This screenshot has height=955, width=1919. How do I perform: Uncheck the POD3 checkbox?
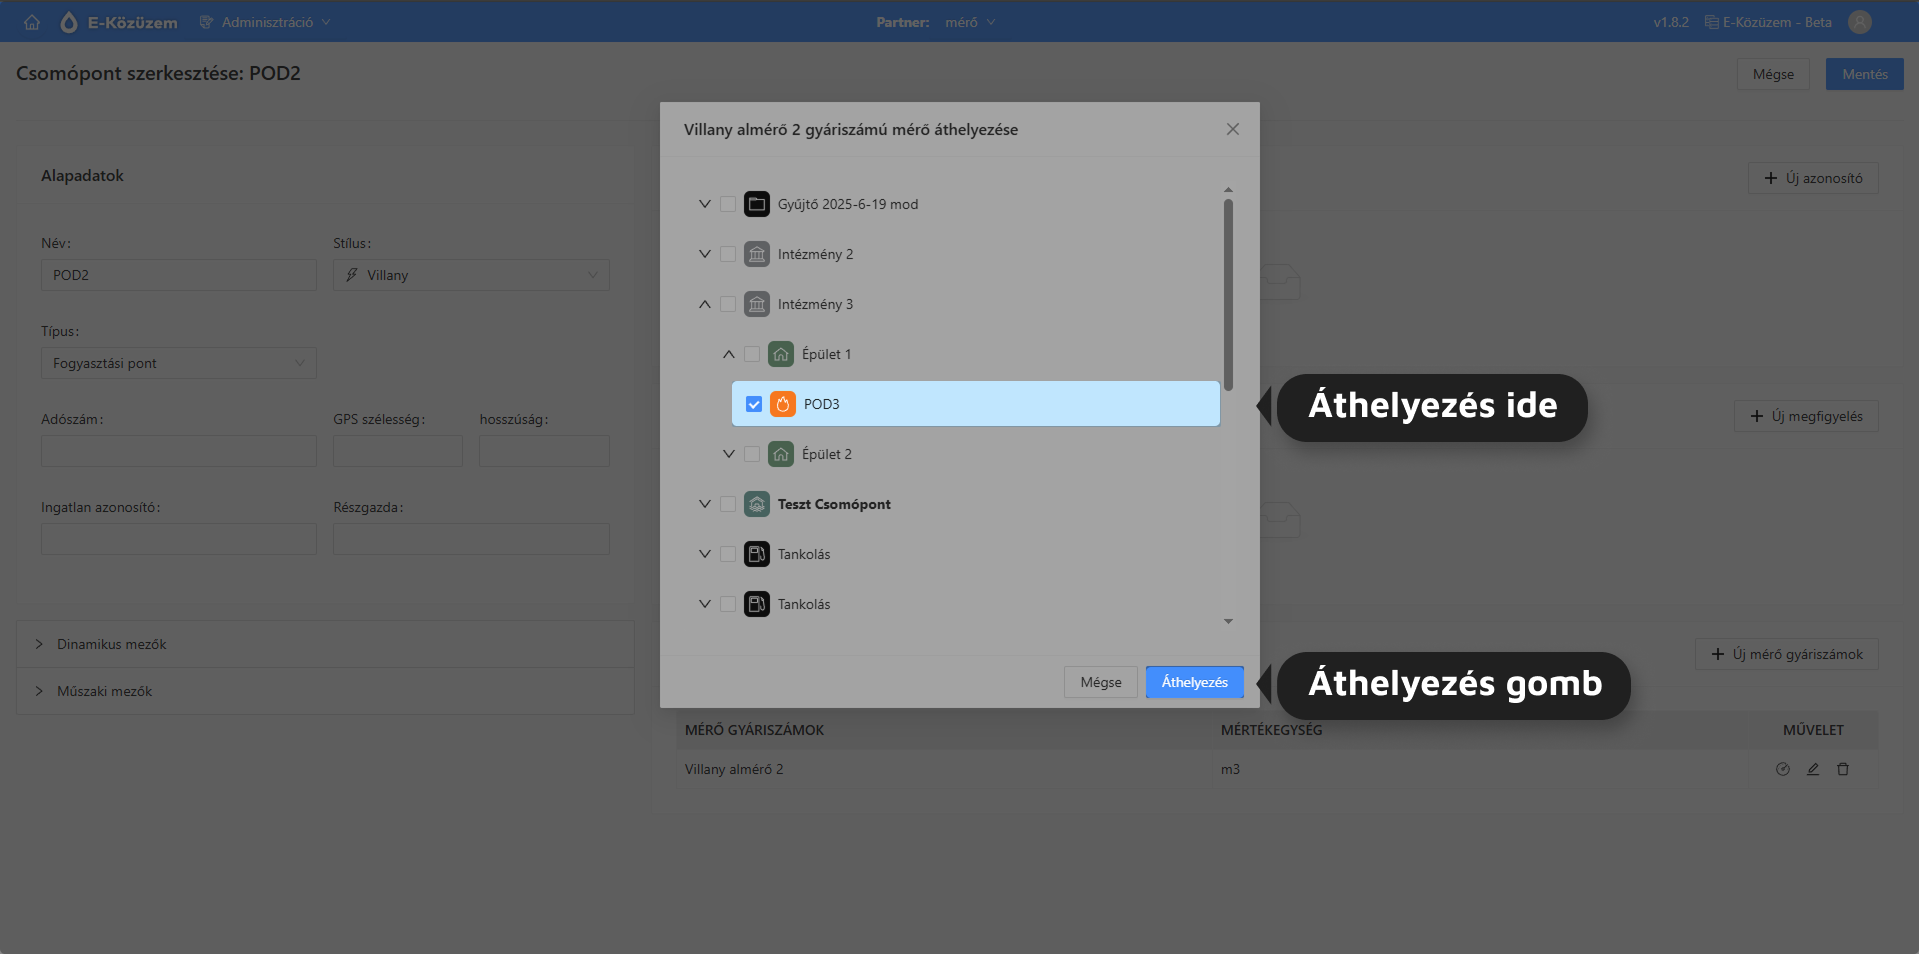pyautogui.click(x=754, y=404)
